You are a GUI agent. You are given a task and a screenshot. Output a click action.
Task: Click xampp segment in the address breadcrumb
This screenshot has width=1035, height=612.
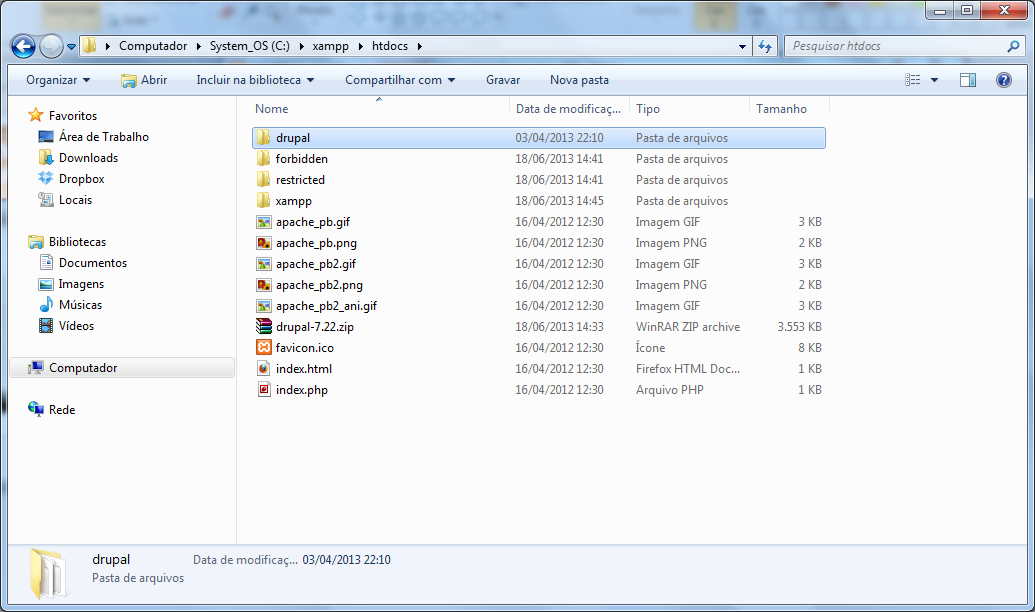(331, 46)
